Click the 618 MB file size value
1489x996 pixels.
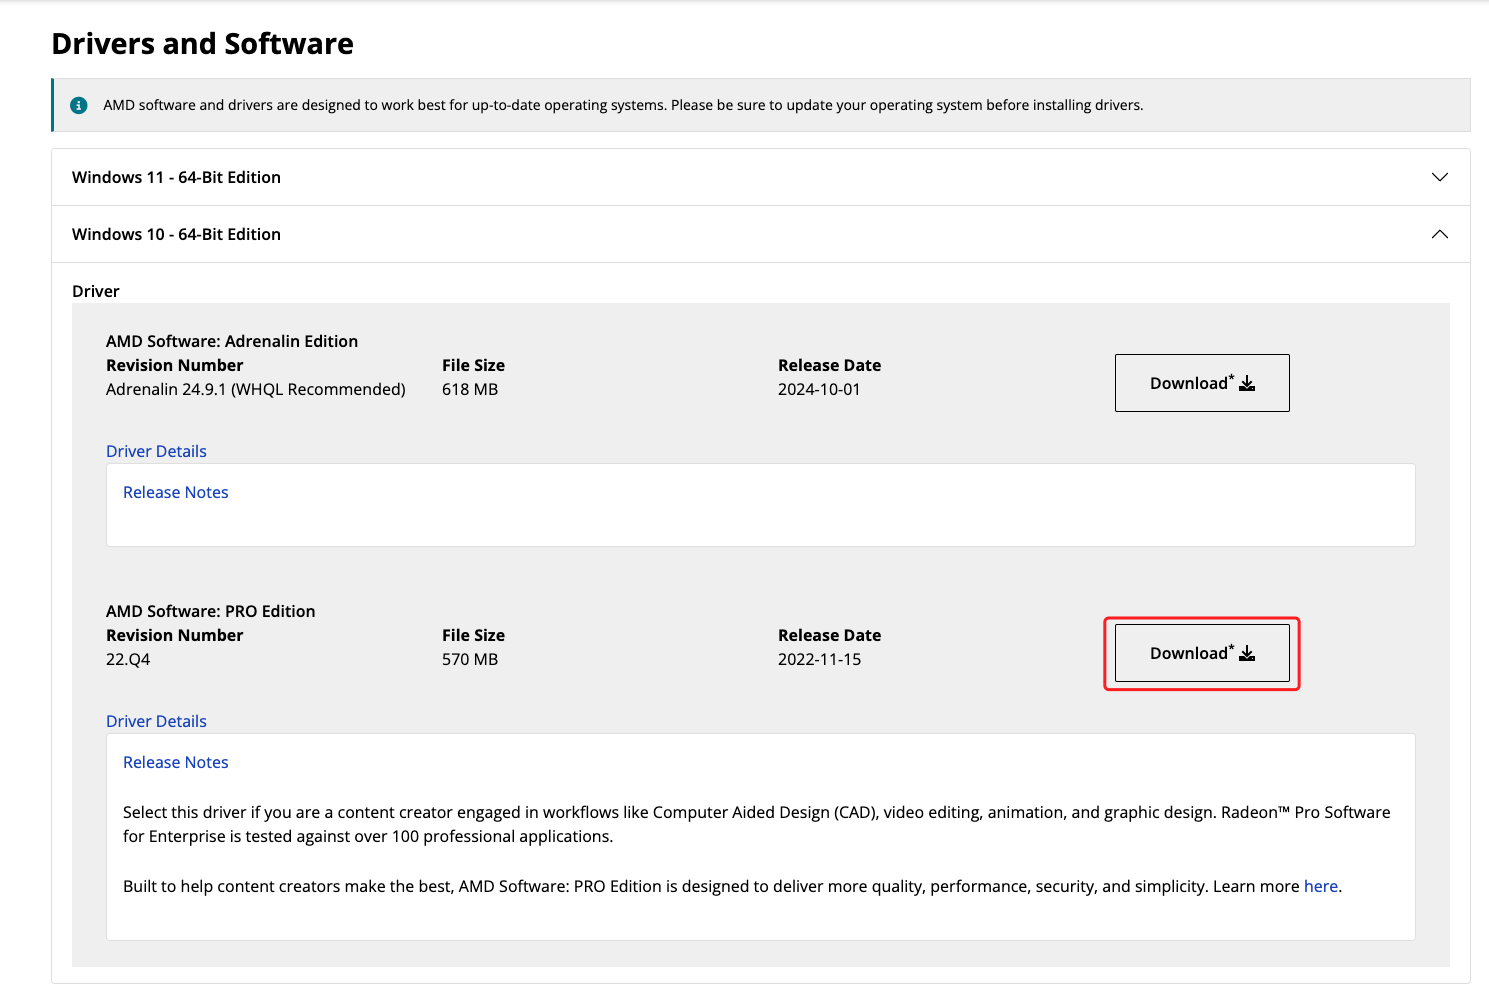click(469, 389)
